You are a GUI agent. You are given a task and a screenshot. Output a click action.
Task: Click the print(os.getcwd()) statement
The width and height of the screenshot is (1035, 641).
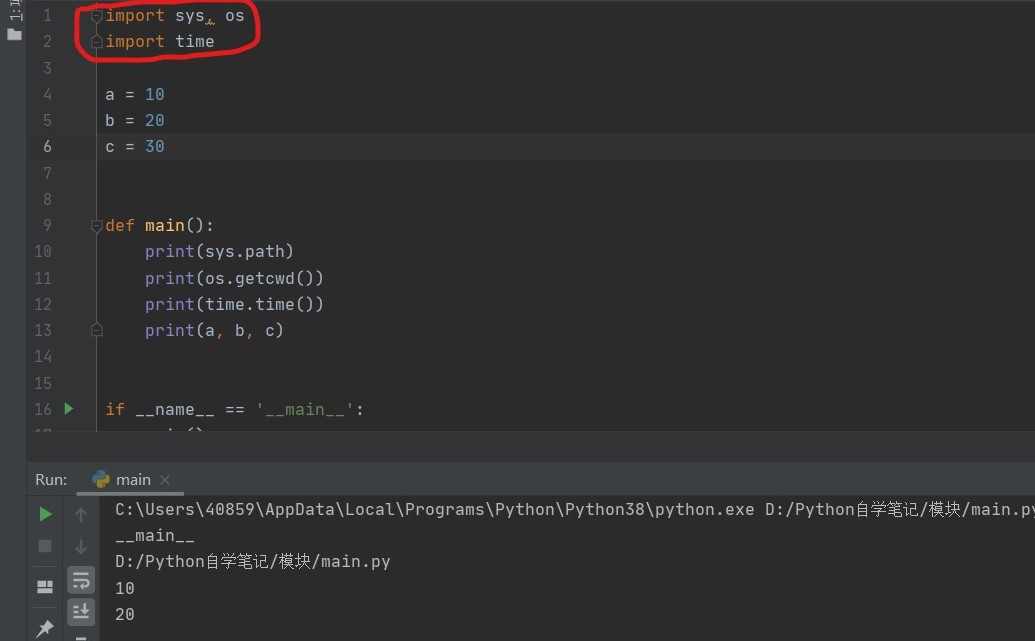coord(234,278)
